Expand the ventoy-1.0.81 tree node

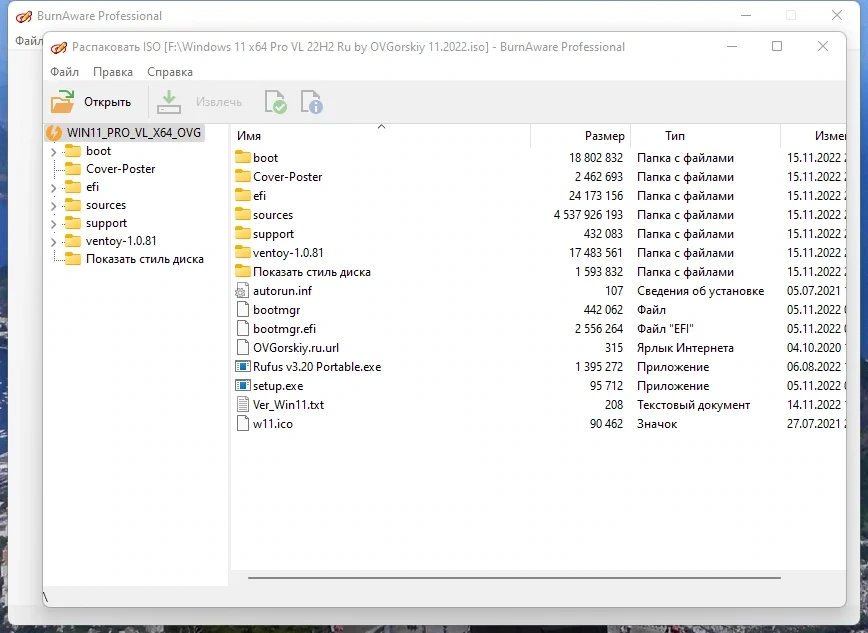click(x=54, y=242)
